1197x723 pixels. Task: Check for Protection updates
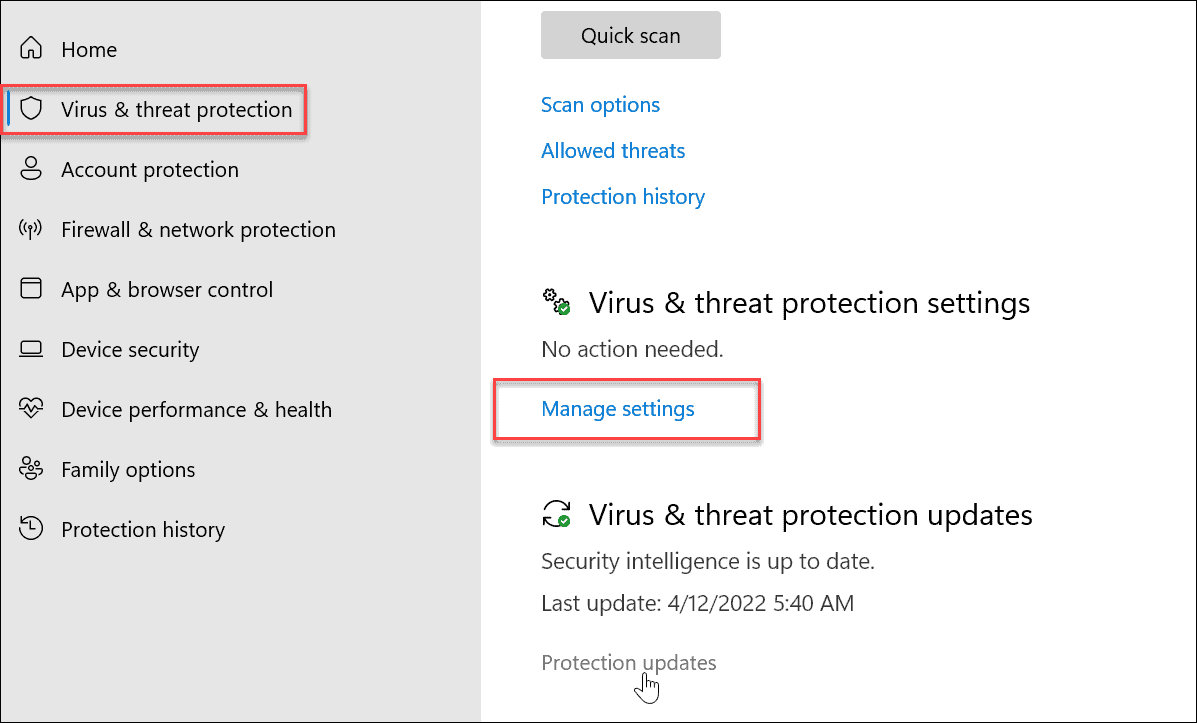[x=628, y=662]
